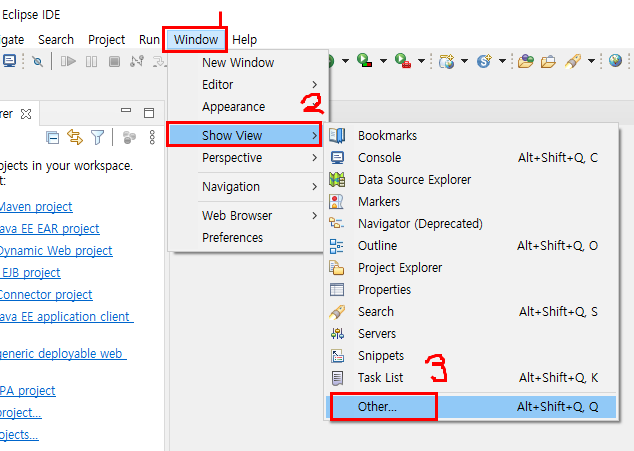Click Other... in Show View submenu

click(471, 407)
